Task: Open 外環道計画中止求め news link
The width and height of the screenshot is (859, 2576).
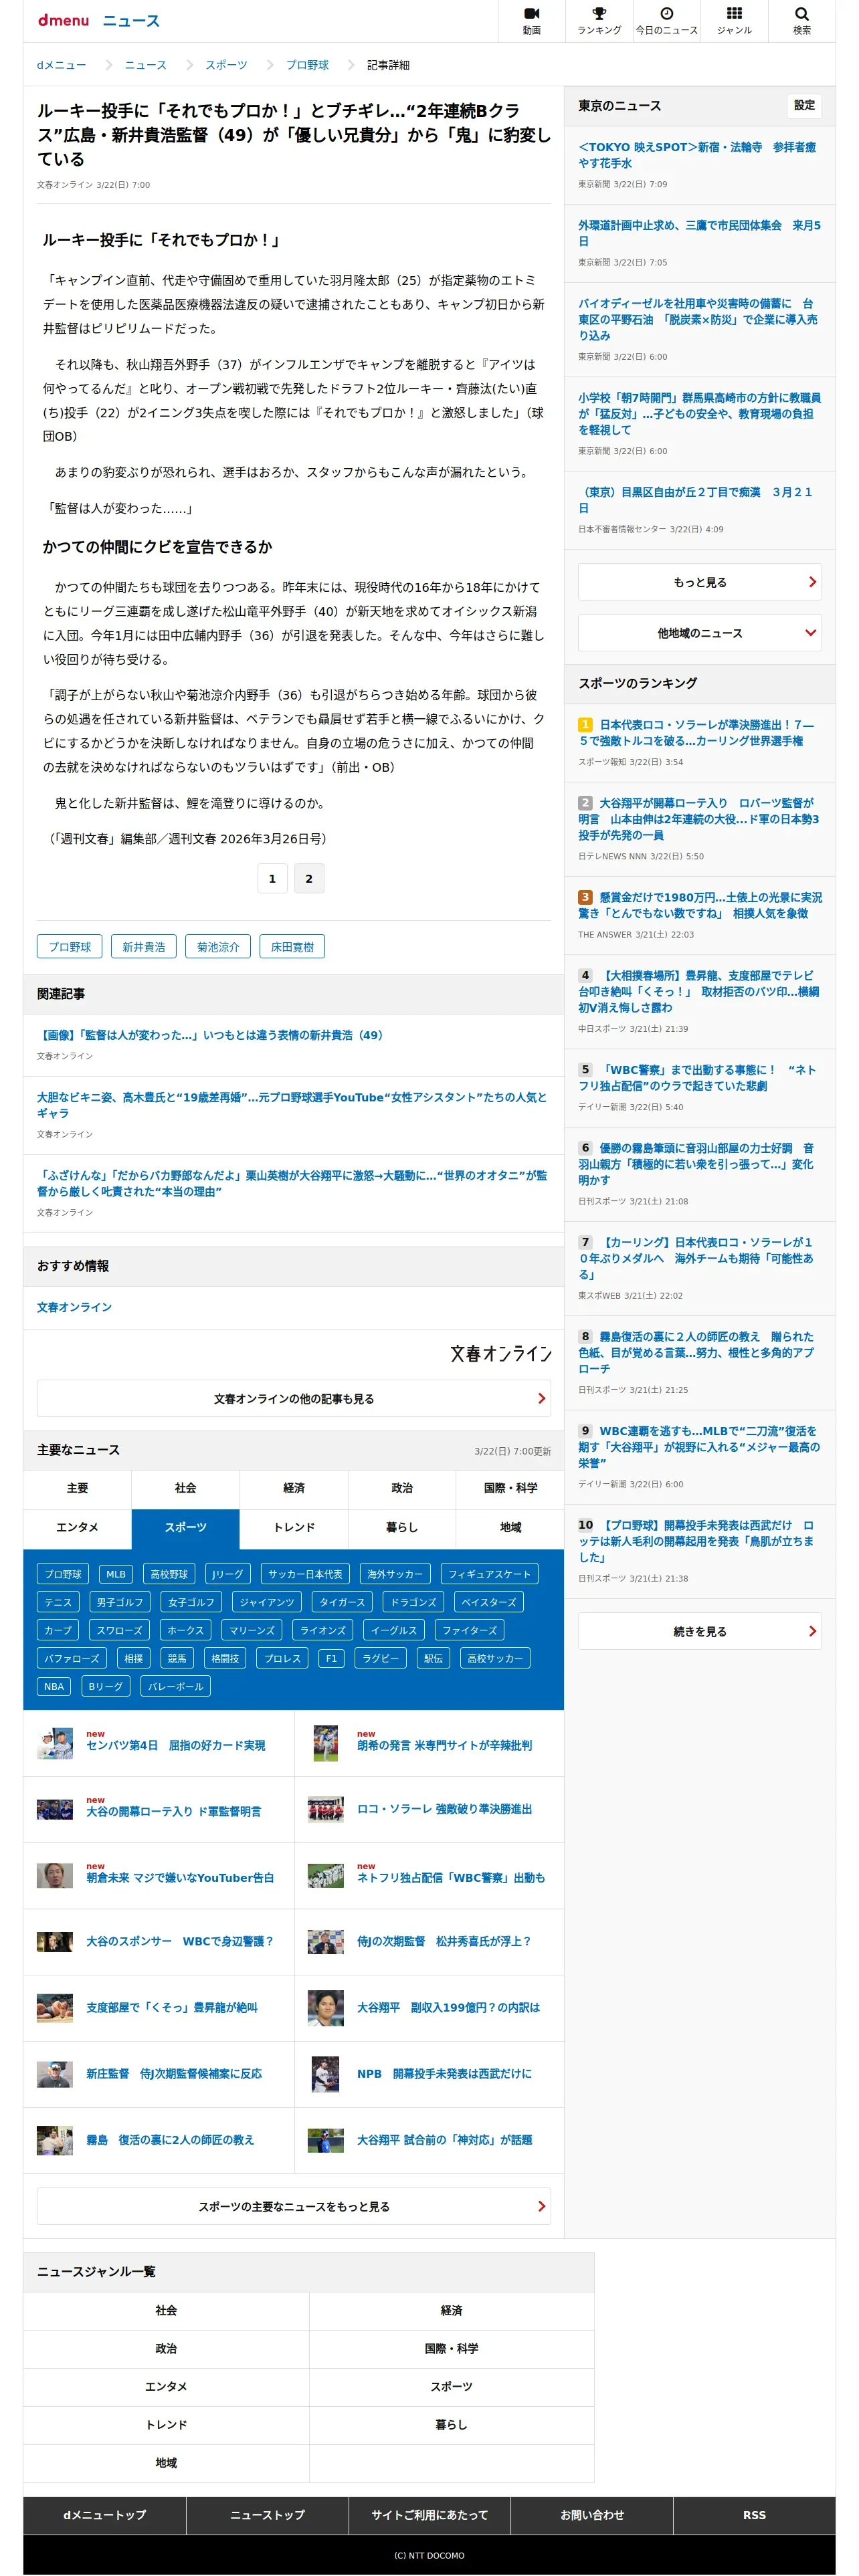Action: pos(699,233)
